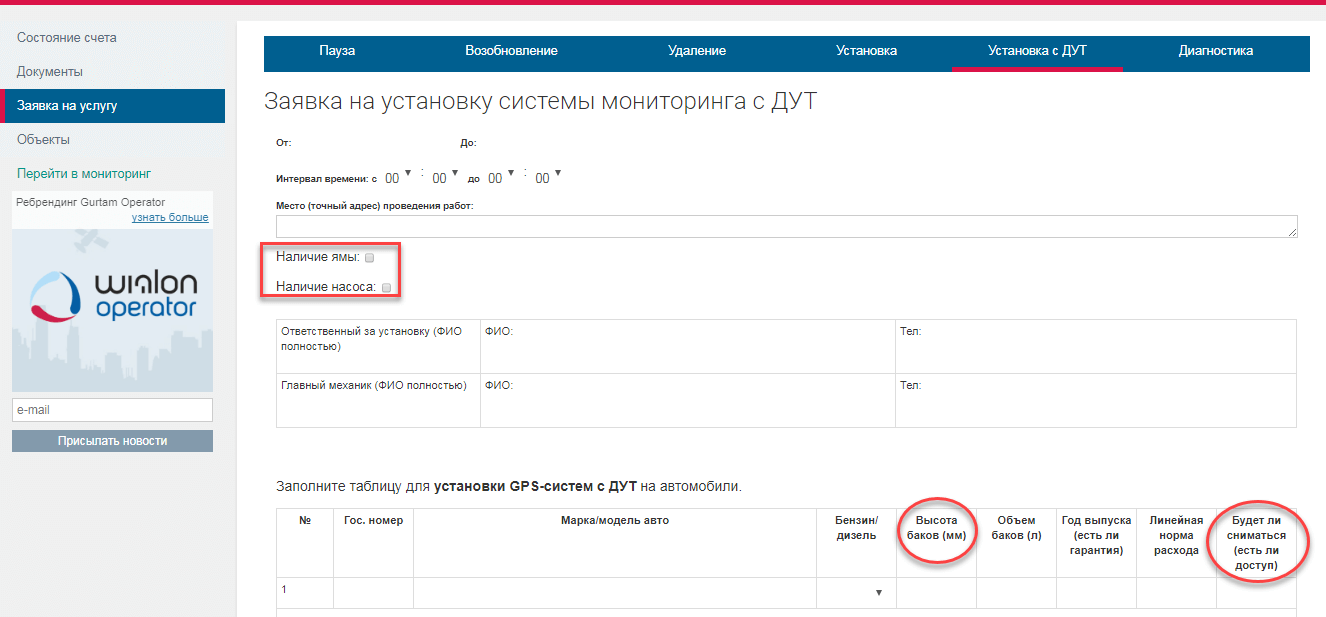Open the start minutes dropdown
1326x617 pixels.
point(445,177)
